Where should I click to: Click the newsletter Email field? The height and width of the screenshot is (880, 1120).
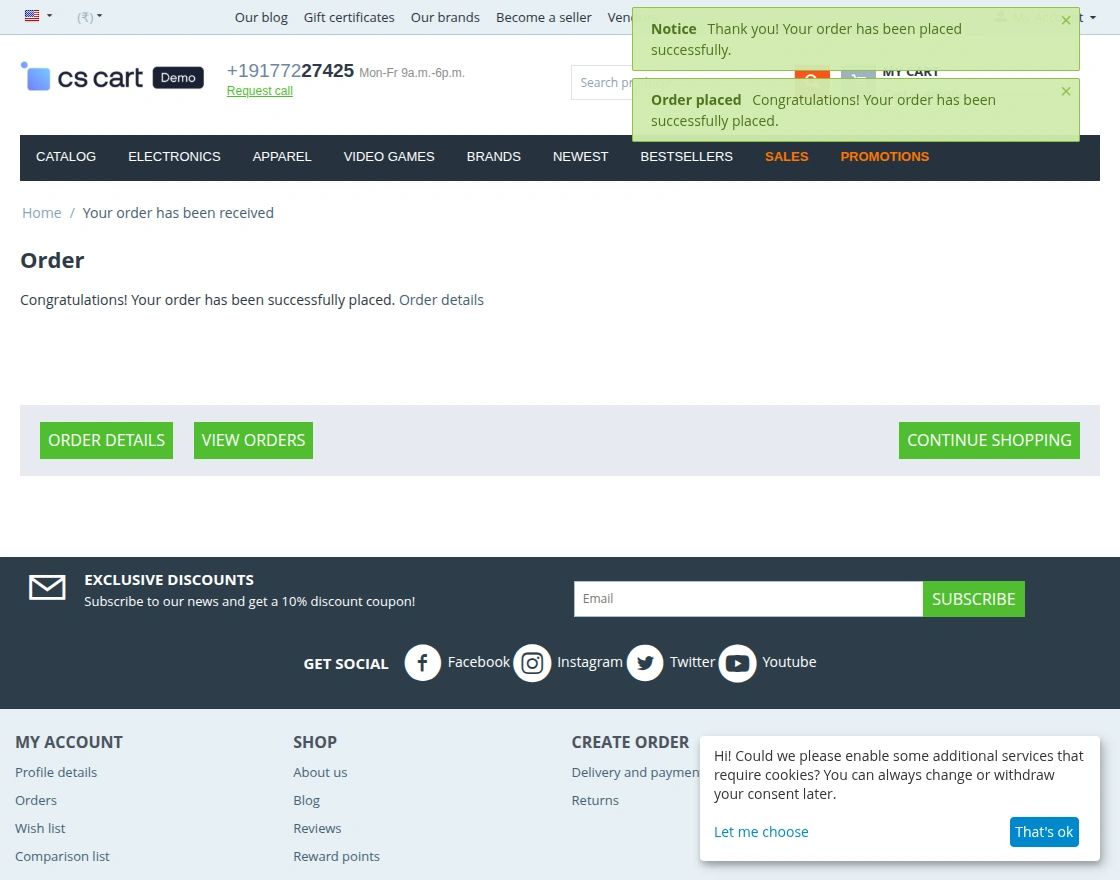[748, 599]
